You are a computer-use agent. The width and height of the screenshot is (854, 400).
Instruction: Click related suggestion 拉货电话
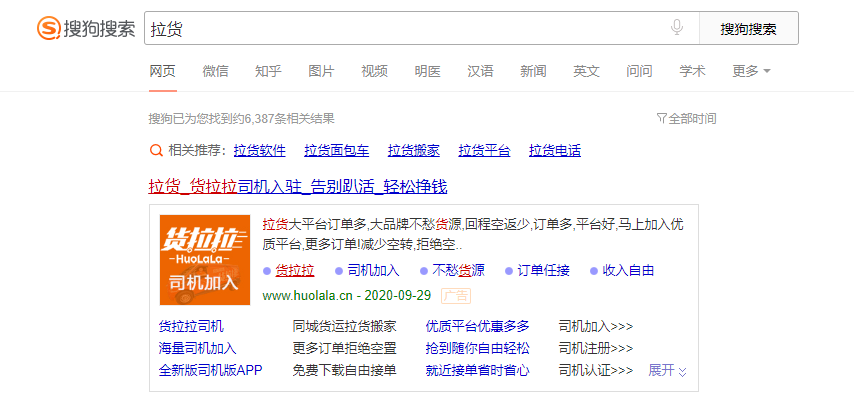tap(555, 151)
